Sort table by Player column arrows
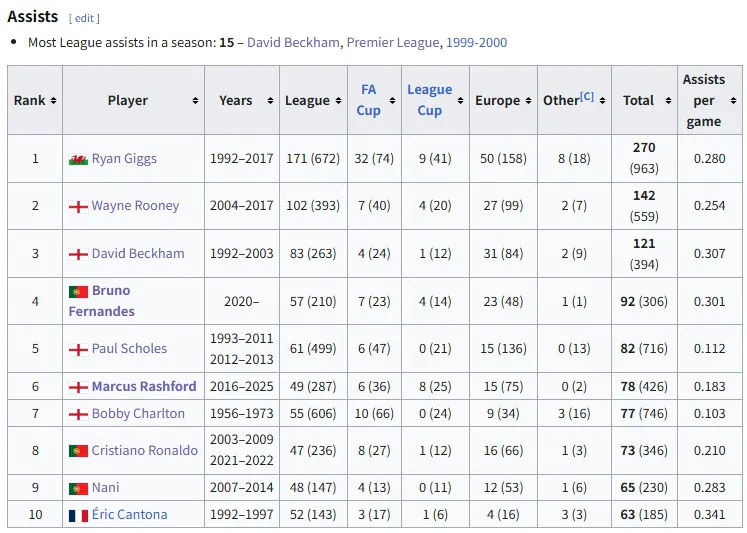747x533 pixels. [x=195, y=101]
